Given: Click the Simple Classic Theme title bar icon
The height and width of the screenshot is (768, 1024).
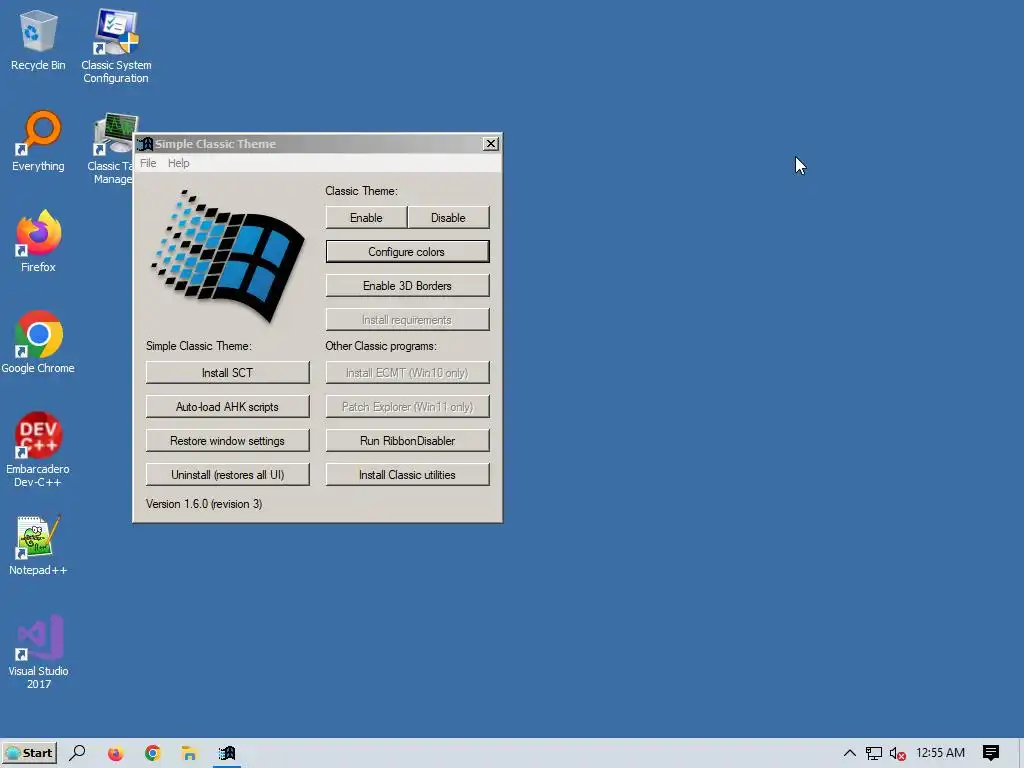Looking at the screenshot, I should point(145,144).
